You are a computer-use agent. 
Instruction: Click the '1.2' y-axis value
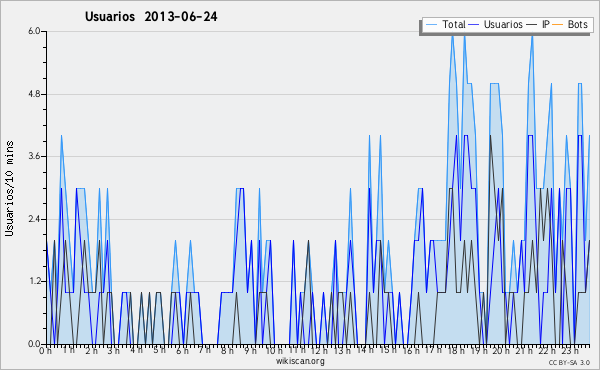tap(34, 281)
